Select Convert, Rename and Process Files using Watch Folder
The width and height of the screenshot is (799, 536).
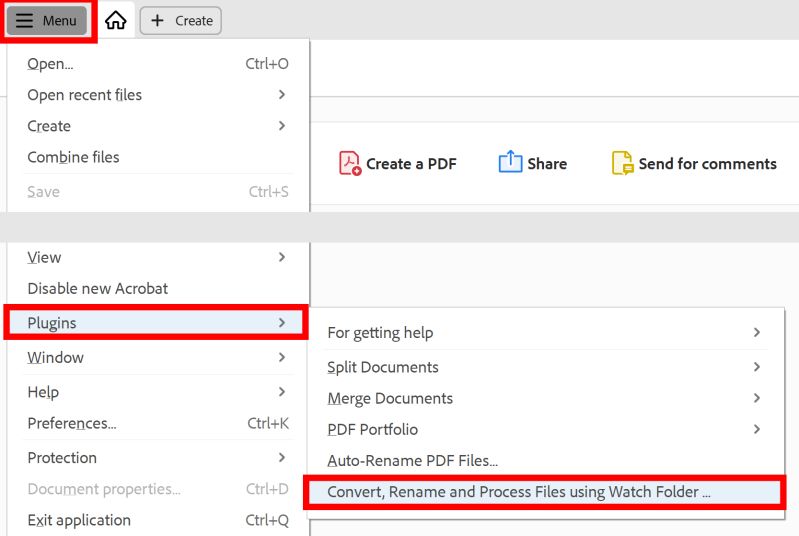pos(545,492)
